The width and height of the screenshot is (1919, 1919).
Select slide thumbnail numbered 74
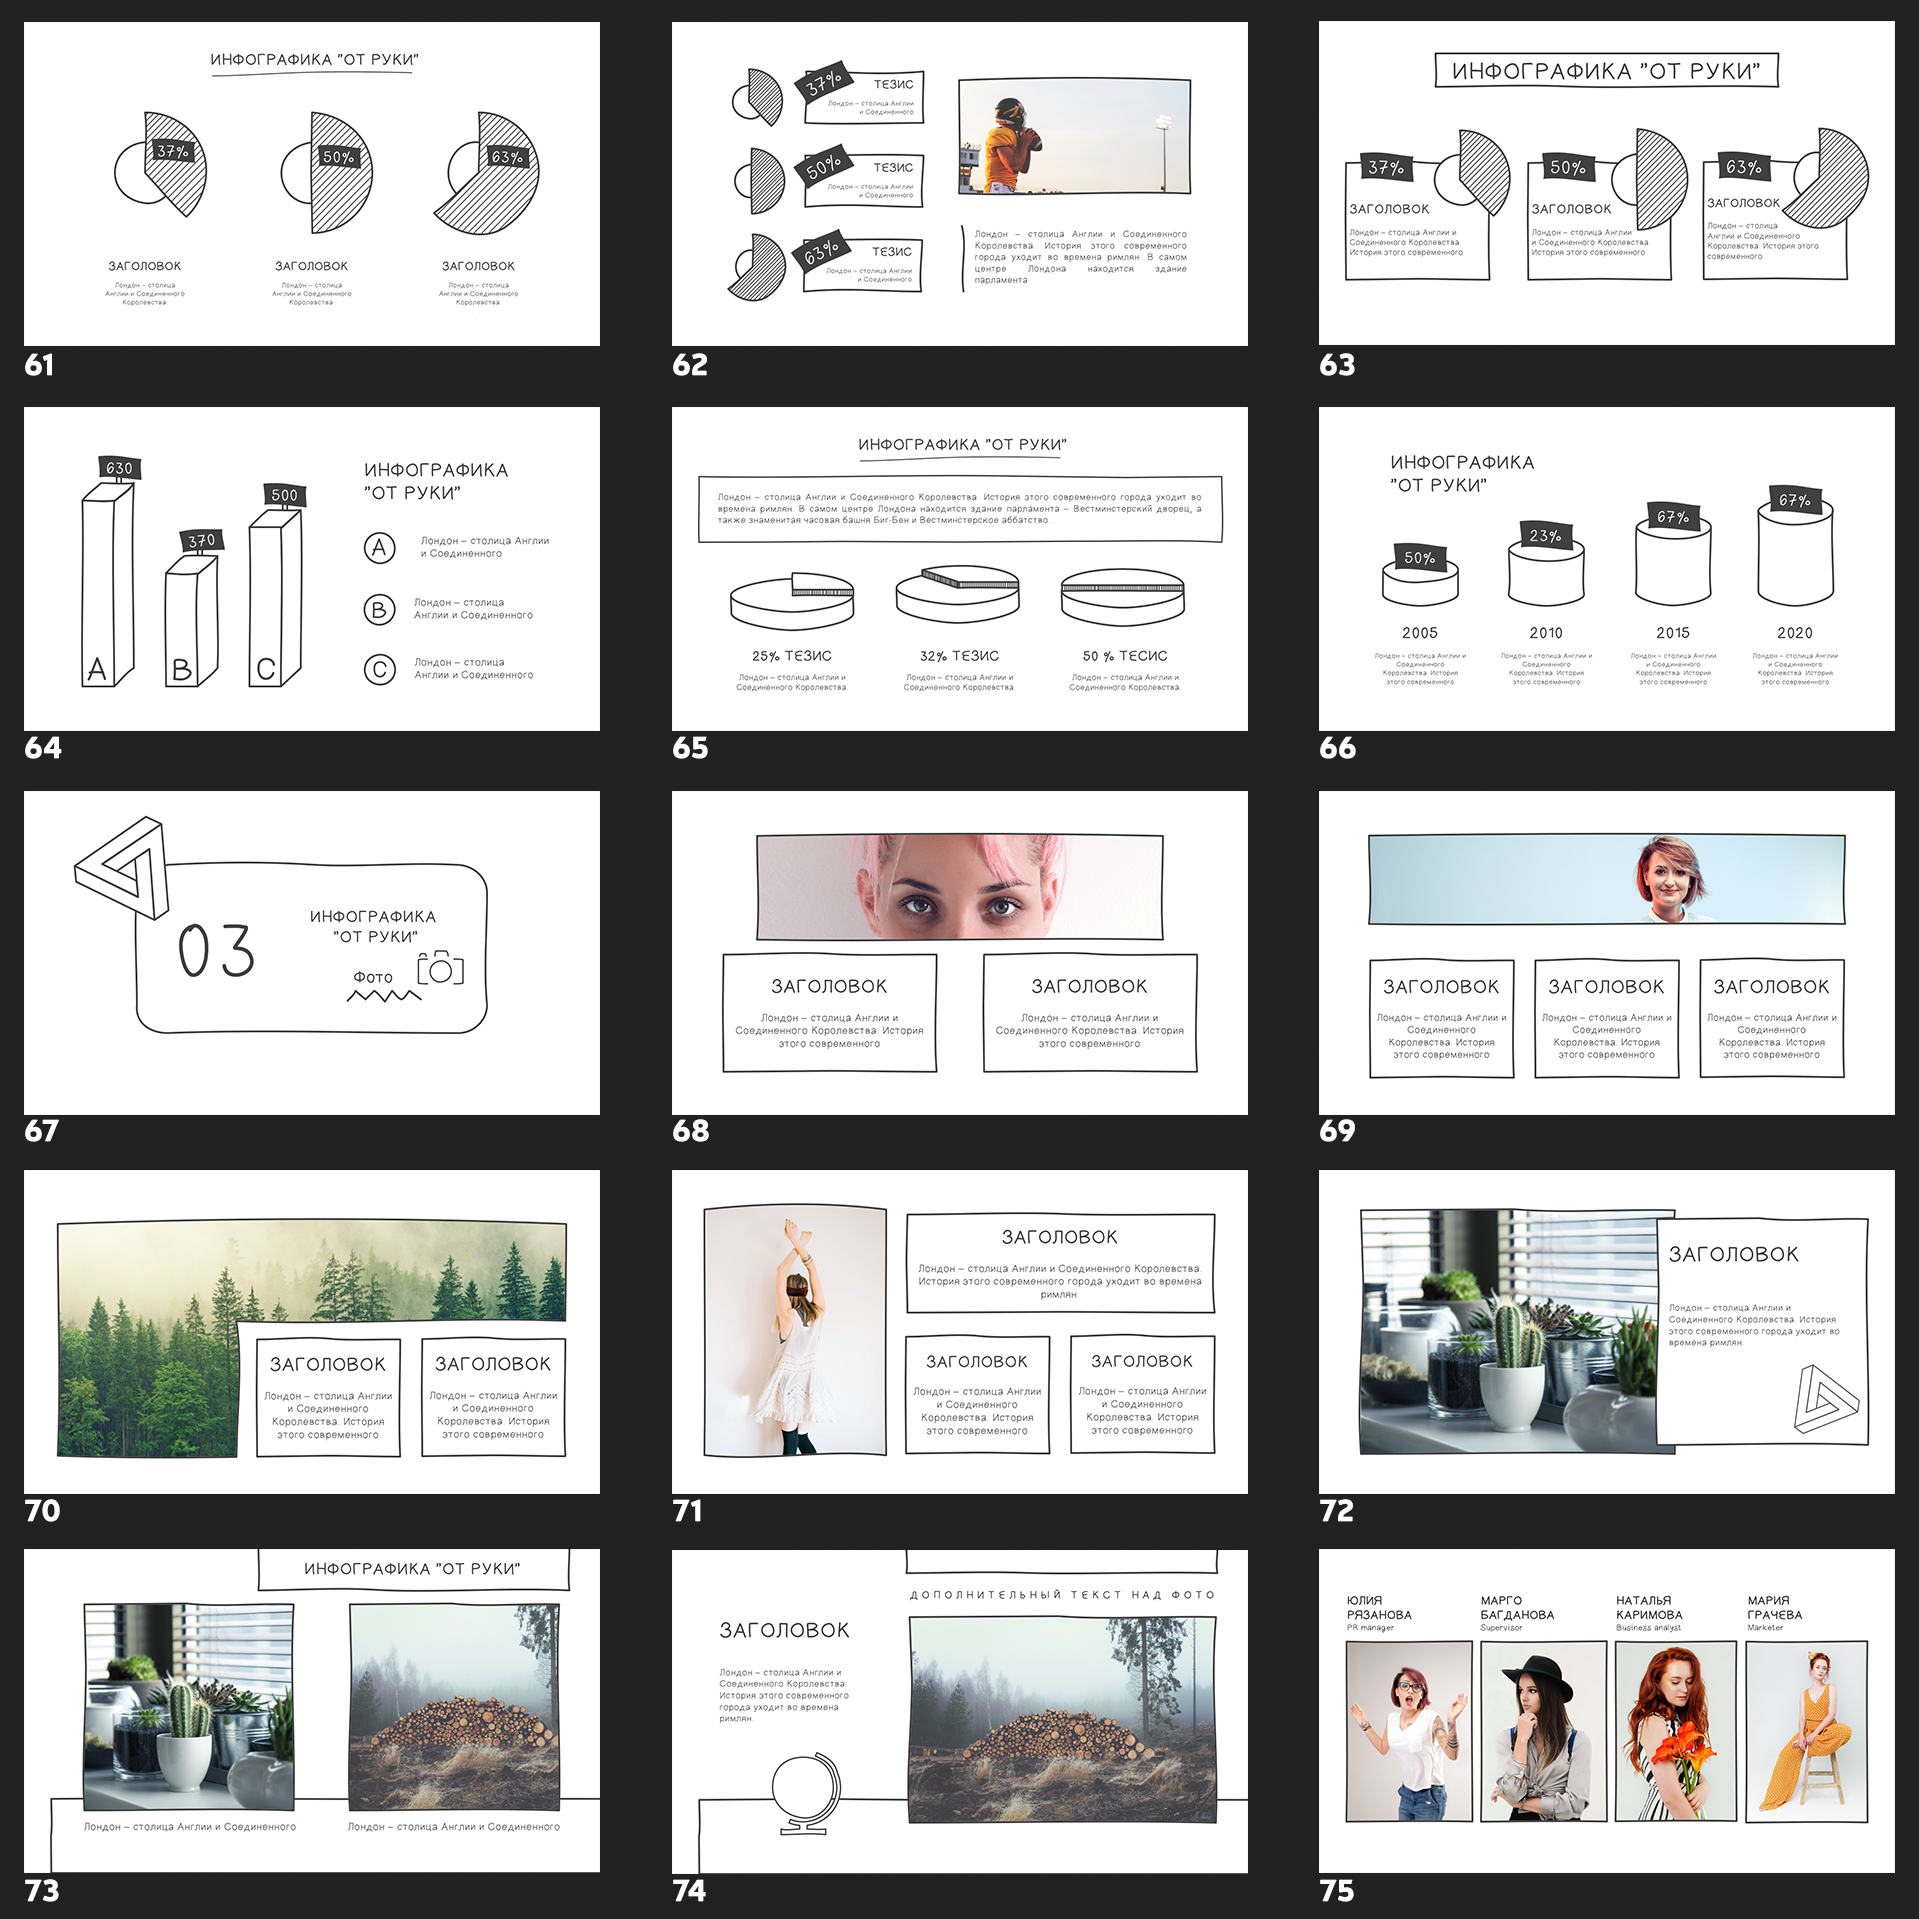point(960,1711)
